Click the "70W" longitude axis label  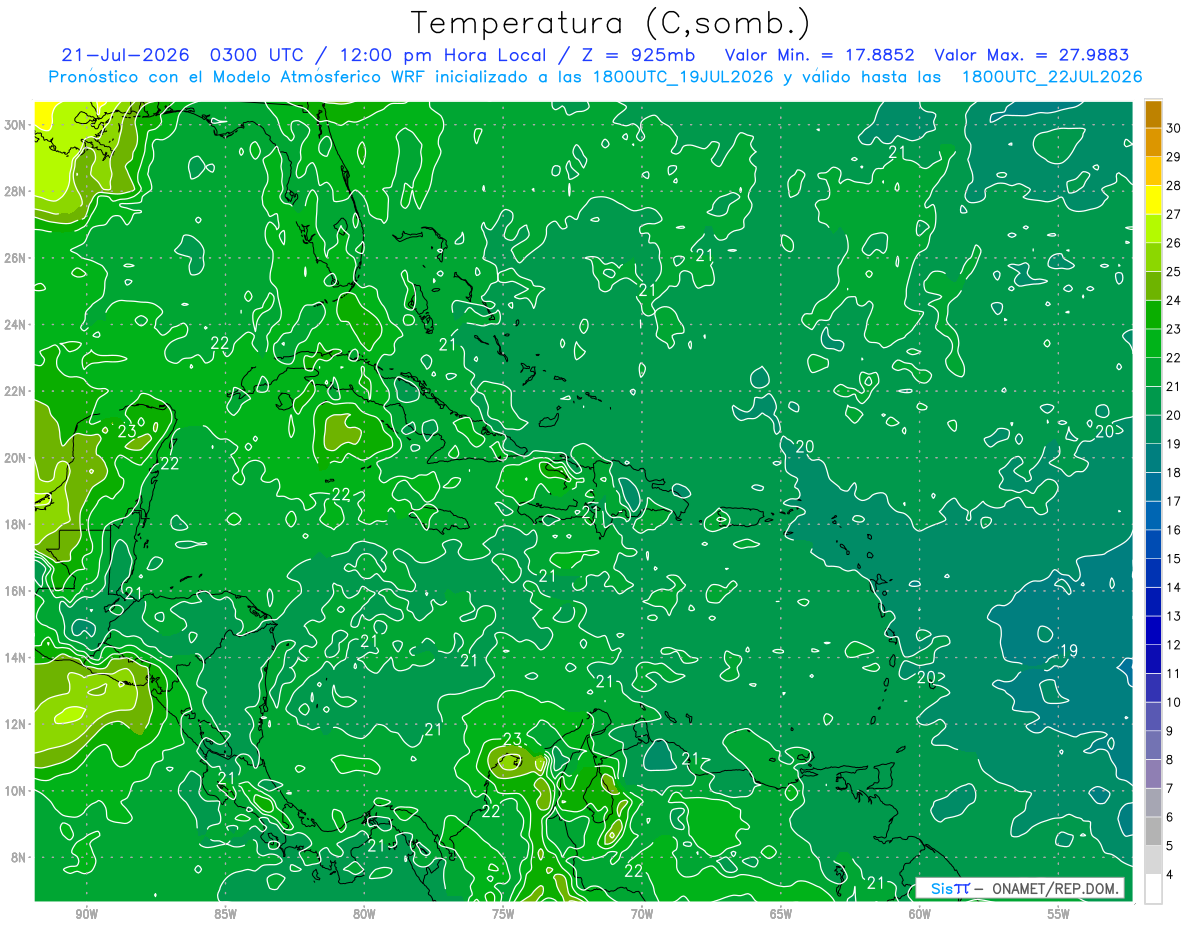[642, 915]
